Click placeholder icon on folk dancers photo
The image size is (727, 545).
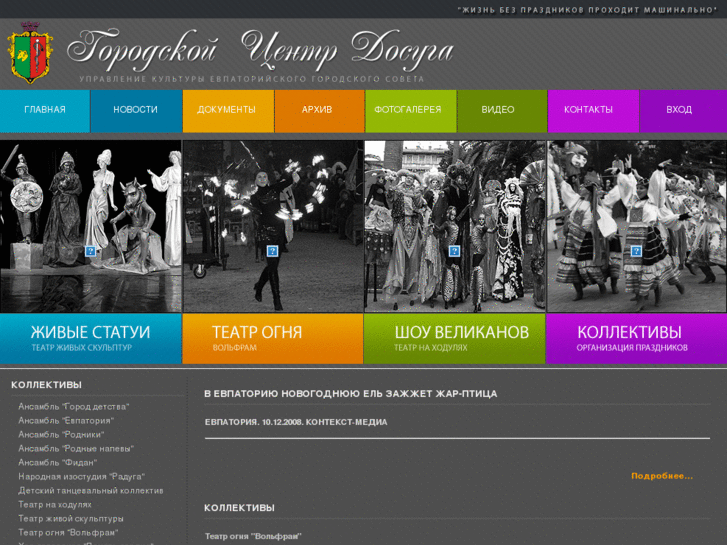click(636, 251)
